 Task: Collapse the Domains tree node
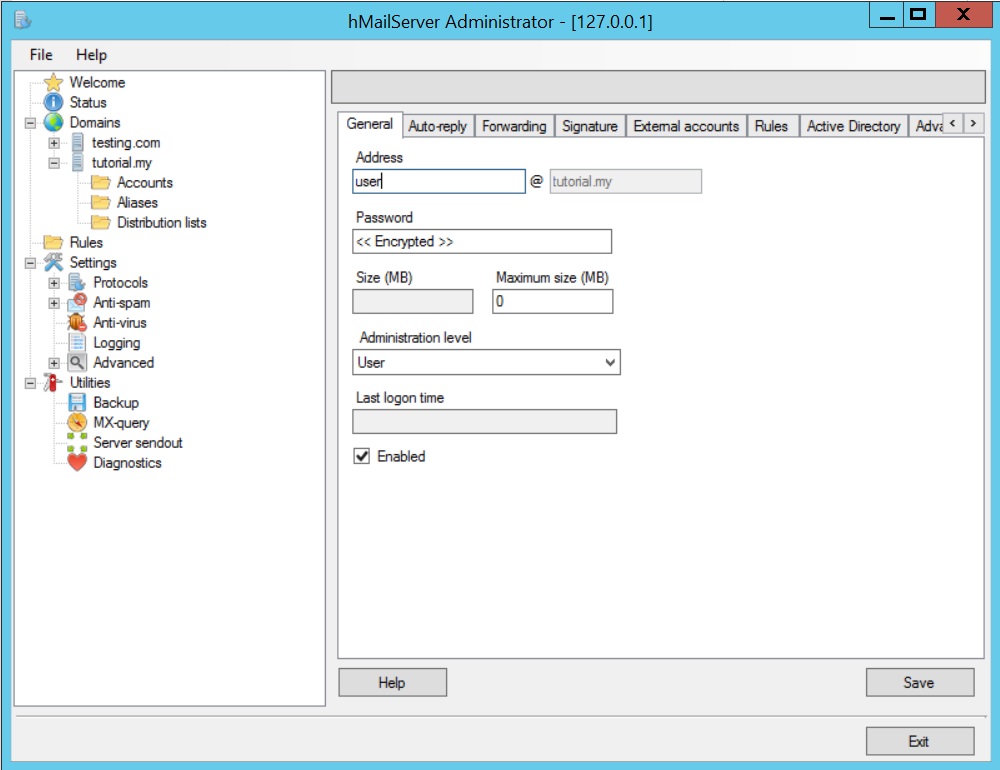30,122
